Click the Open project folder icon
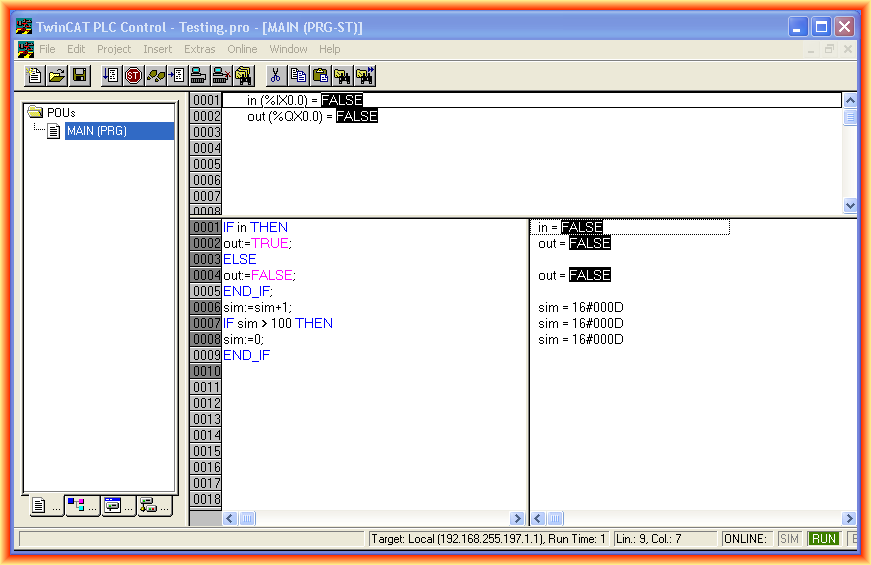 [x=57, y=75]
